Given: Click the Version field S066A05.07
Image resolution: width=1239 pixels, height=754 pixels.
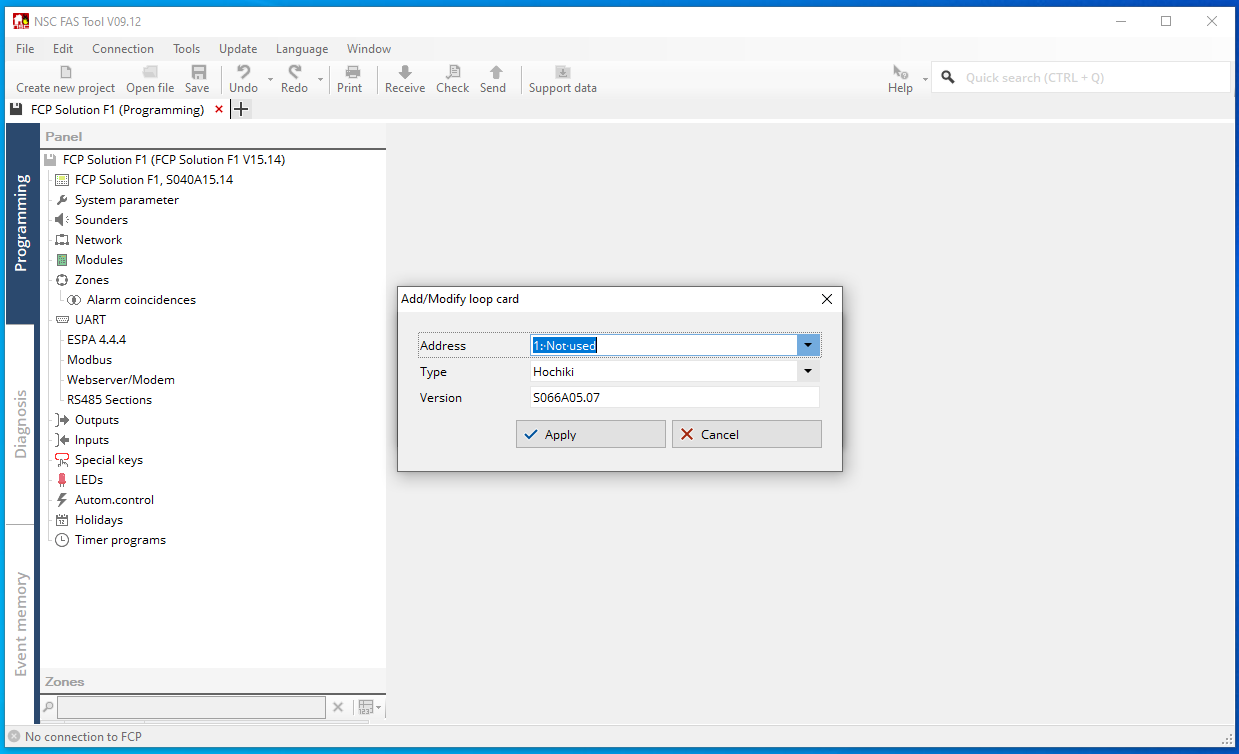Looking at the screenshot, I should [x=674, y=397].
